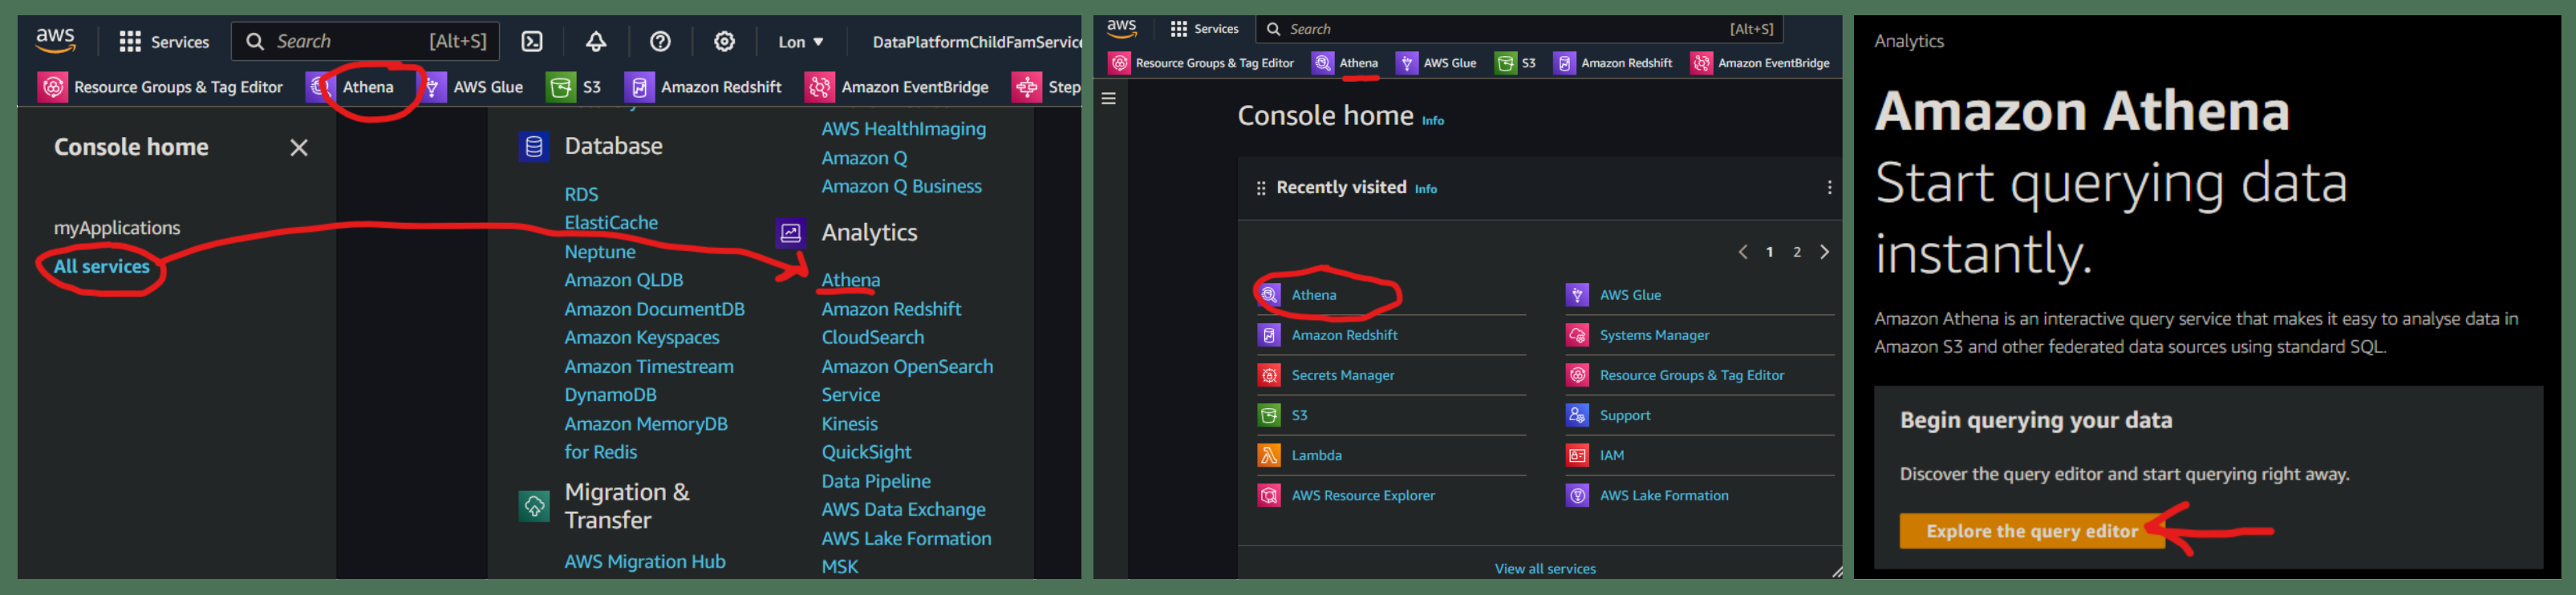Click the Explore the query editor button
Screen dimensions: 2576x595
(2031, 531)
